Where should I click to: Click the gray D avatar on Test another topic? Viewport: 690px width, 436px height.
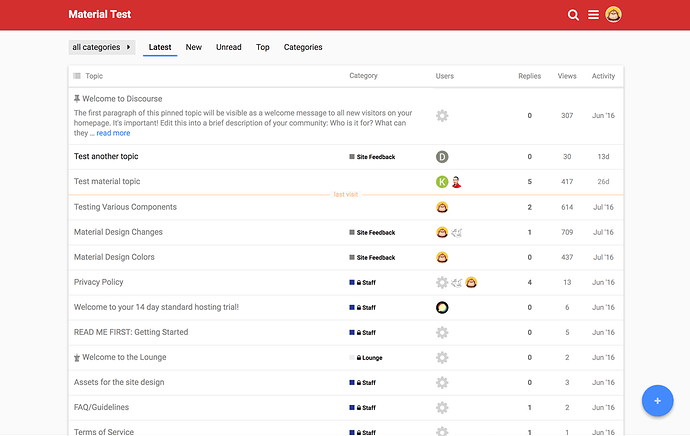tap(442, 157)
